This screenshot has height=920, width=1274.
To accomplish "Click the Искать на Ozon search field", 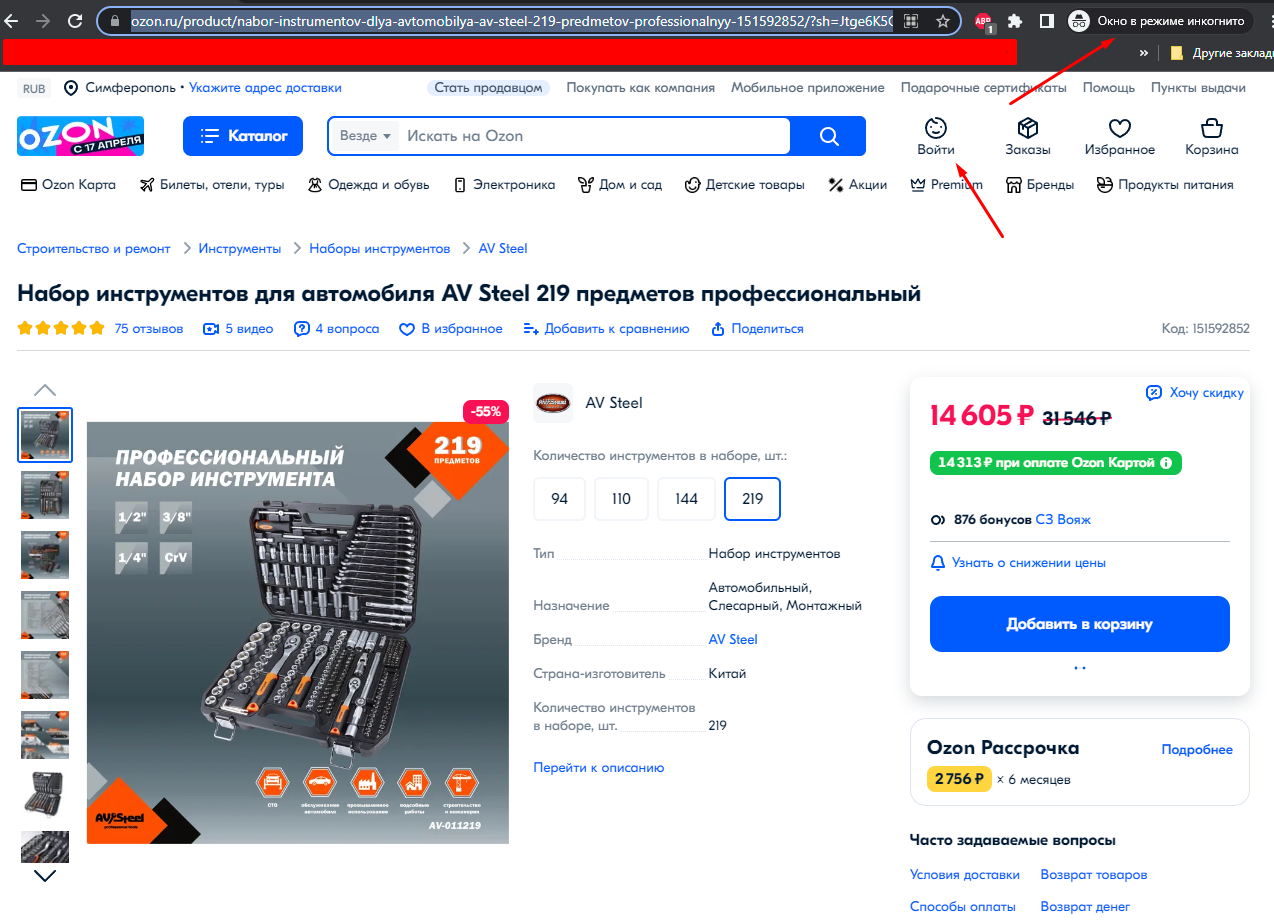I will point(595,136).
